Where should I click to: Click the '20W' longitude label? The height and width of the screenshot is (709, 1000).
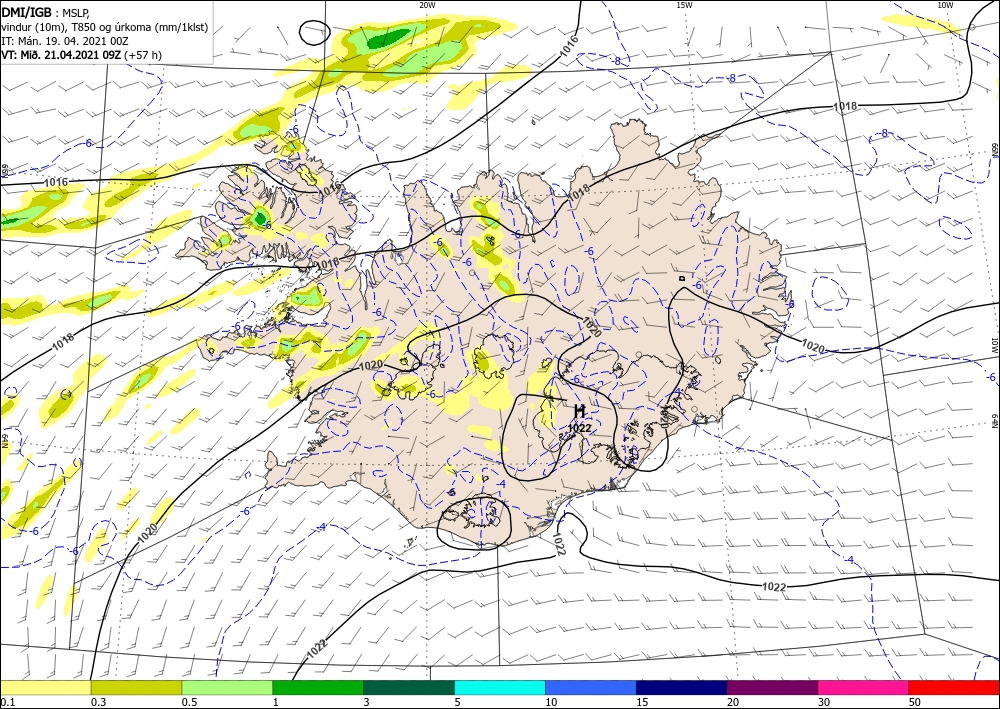[x=428, y=5]
